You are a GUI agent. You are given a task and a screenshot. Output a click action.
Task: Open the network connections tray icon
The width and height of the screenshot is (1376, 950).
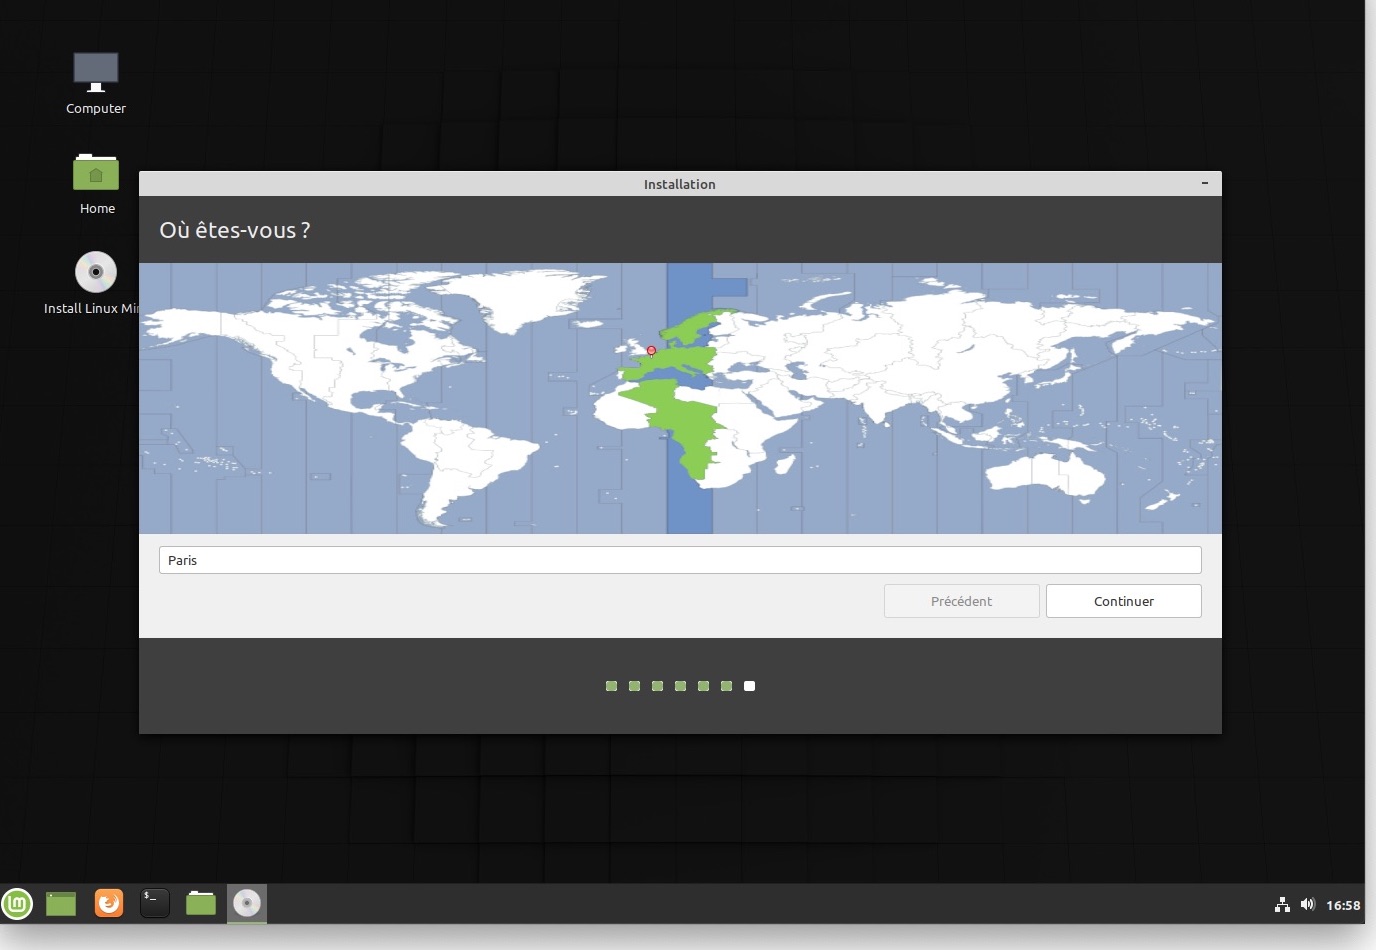click(1282, 905)
